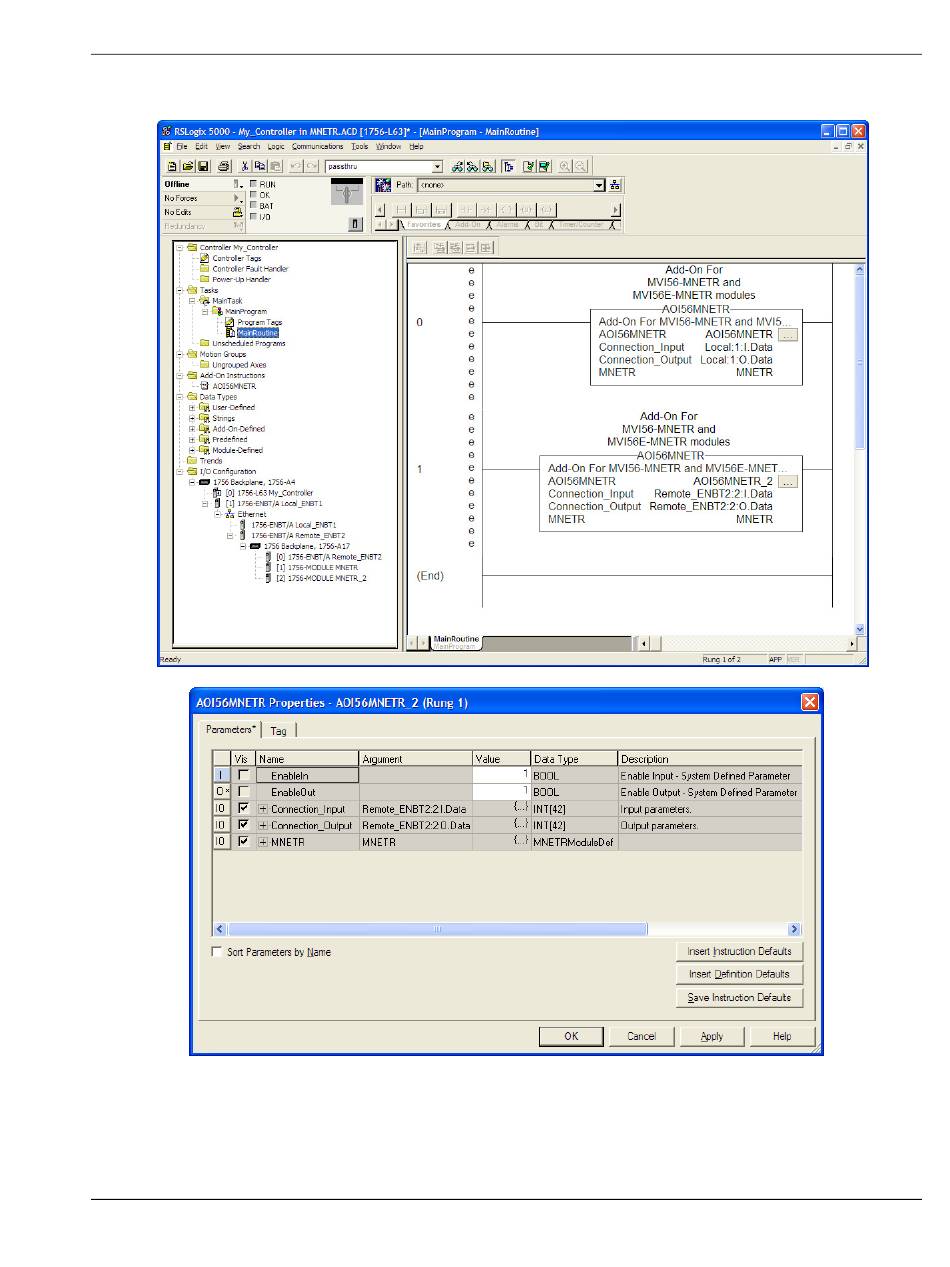Click OK in AOI56MNETR Properties dialog
This screenshot has width=950, height=1267.
(x=571, y=1036)
